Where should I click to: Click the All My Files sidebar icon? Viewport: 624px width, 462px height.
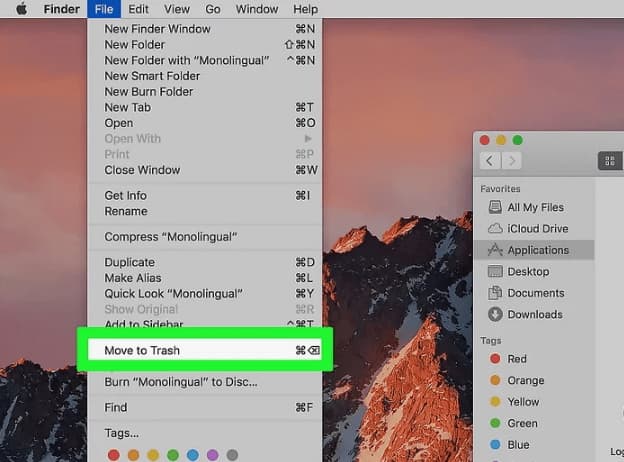[x=495, y=207]
